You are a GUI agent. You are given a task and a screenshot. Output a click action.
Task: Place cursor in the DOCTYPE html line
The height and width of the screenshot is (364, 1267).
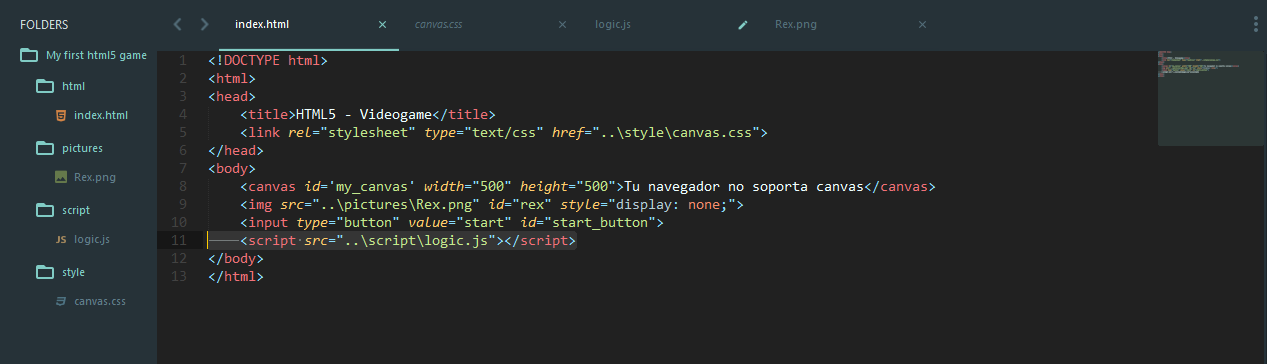[268, 61]
